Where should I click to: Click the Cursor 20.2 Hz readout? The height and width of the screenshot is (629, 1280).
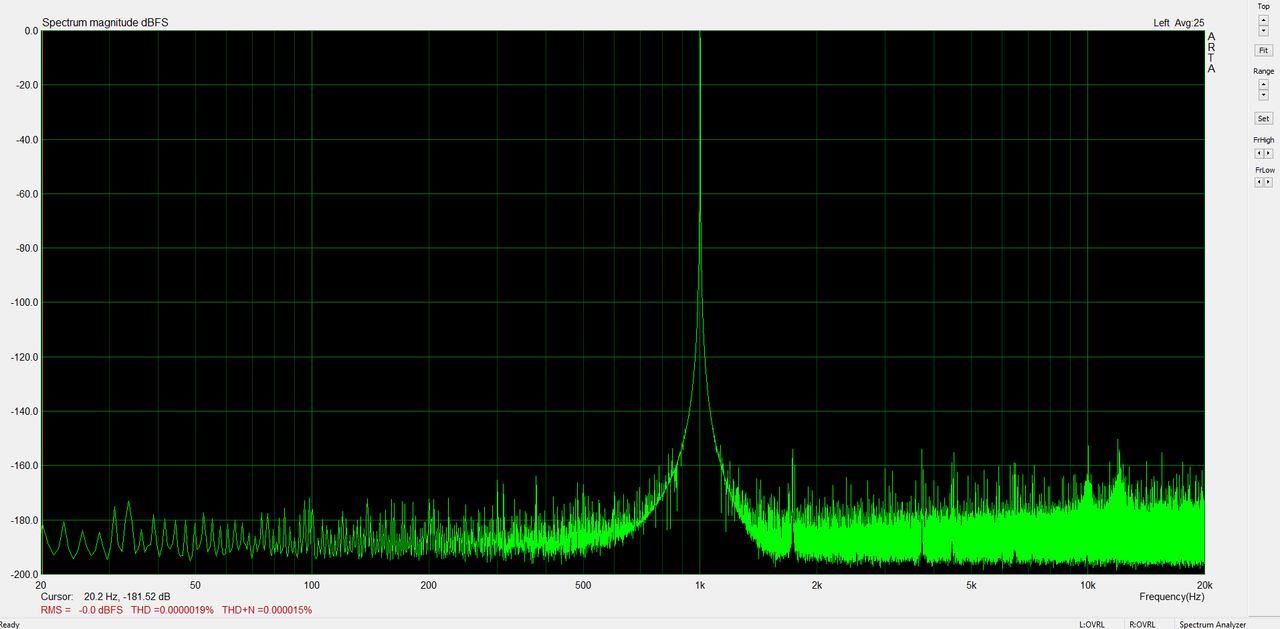[105, 596]
